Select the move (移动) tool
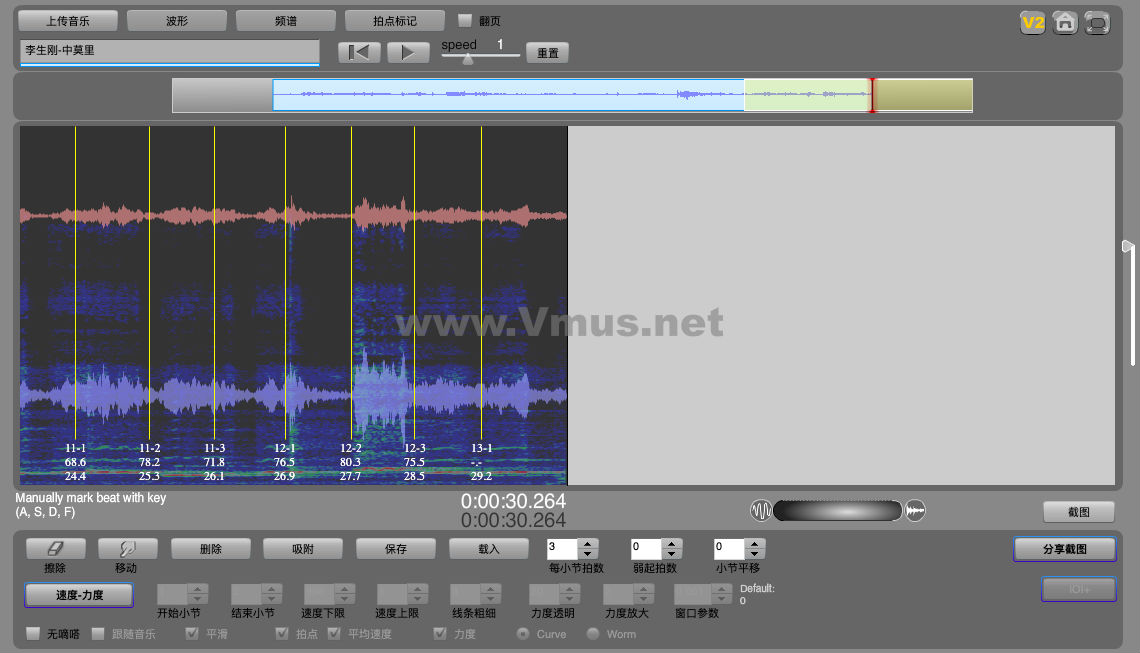This screenshot has height=653, width=1140. pos(127,549)
